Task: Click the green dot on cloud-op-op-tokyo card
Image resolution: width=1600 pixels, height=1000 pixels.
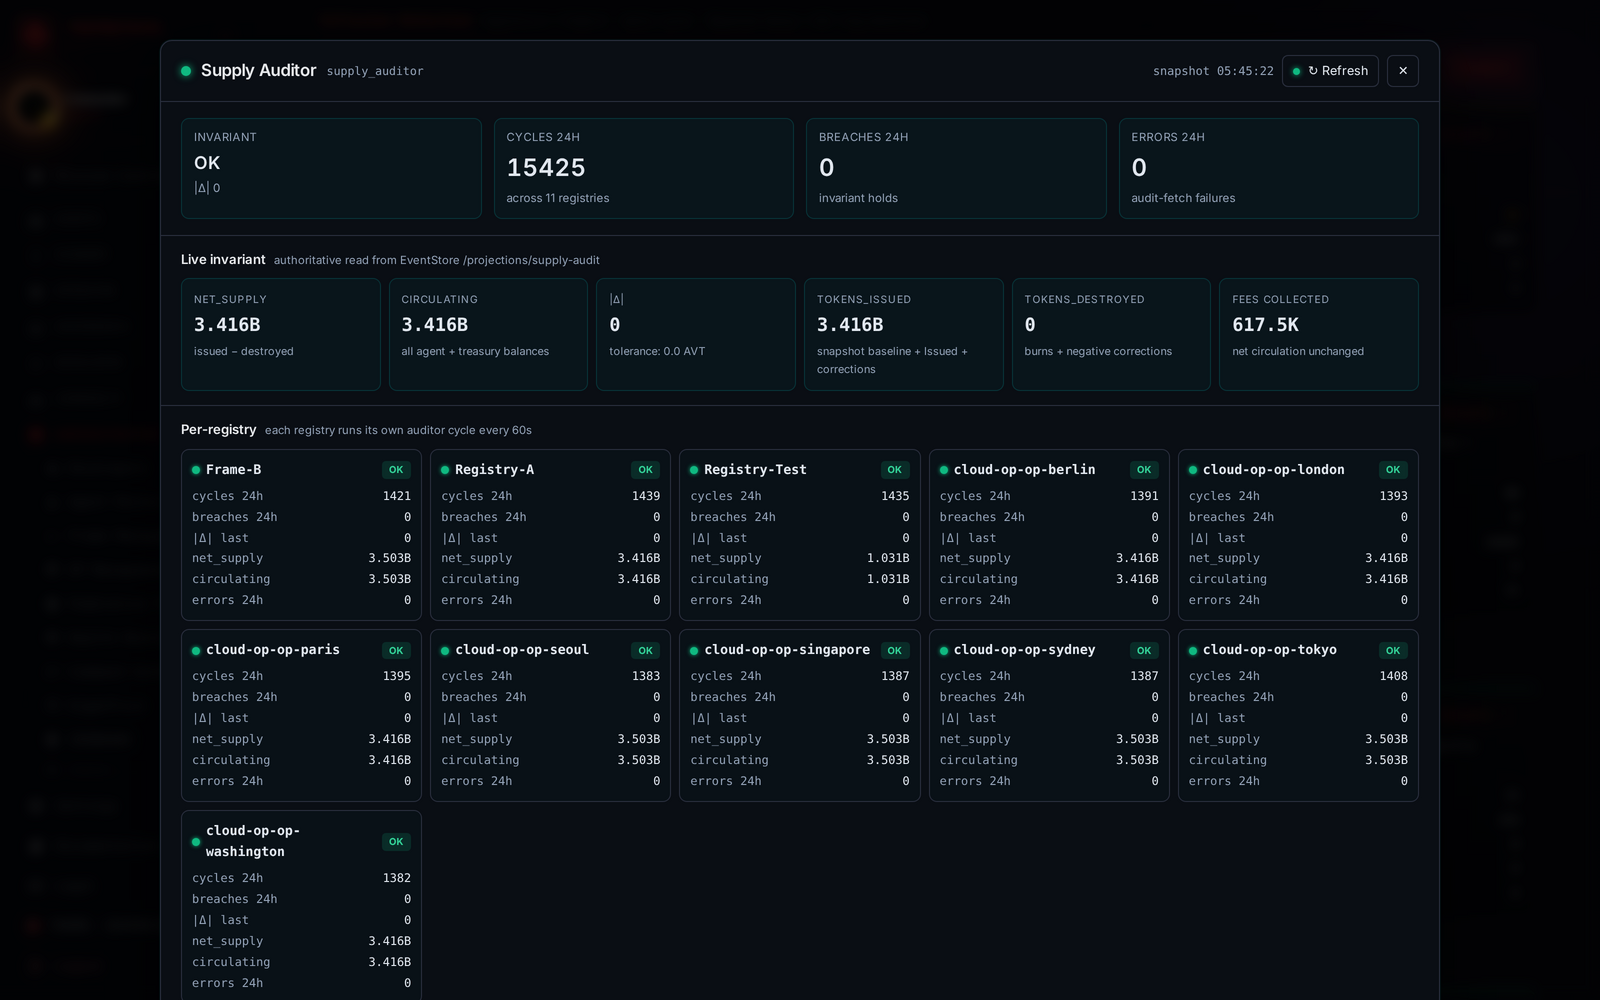Action: tap(1193, 651)
